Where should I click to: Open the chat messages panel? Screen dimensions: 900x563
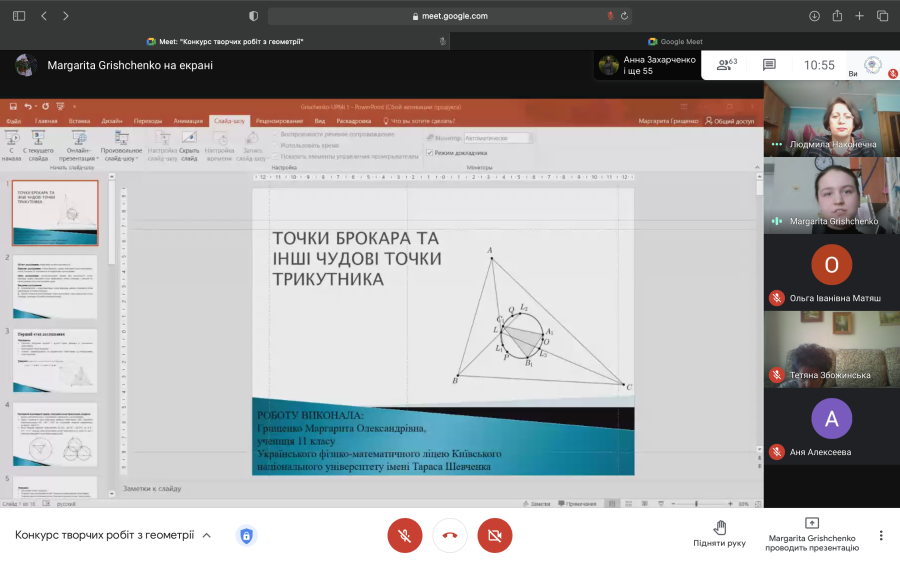point(769,65)
